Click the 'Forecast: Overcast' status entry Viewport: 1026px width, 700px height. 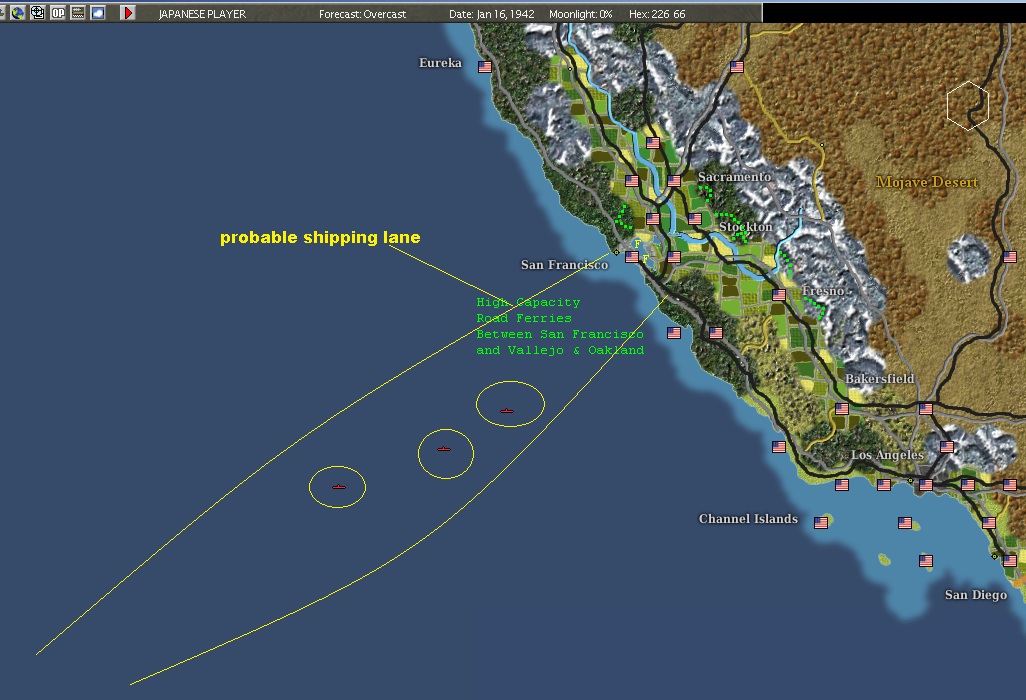(363, 14)
